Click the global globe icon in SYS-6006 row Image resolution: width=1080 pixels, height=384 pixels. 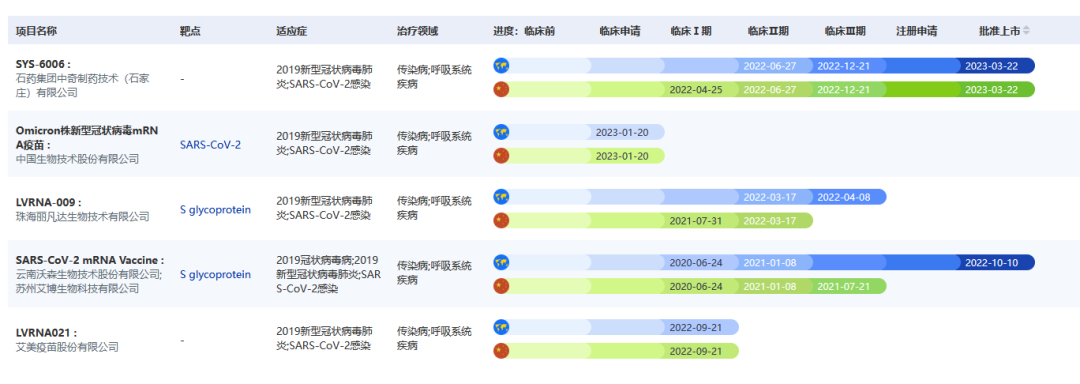(x=501, y=66)
